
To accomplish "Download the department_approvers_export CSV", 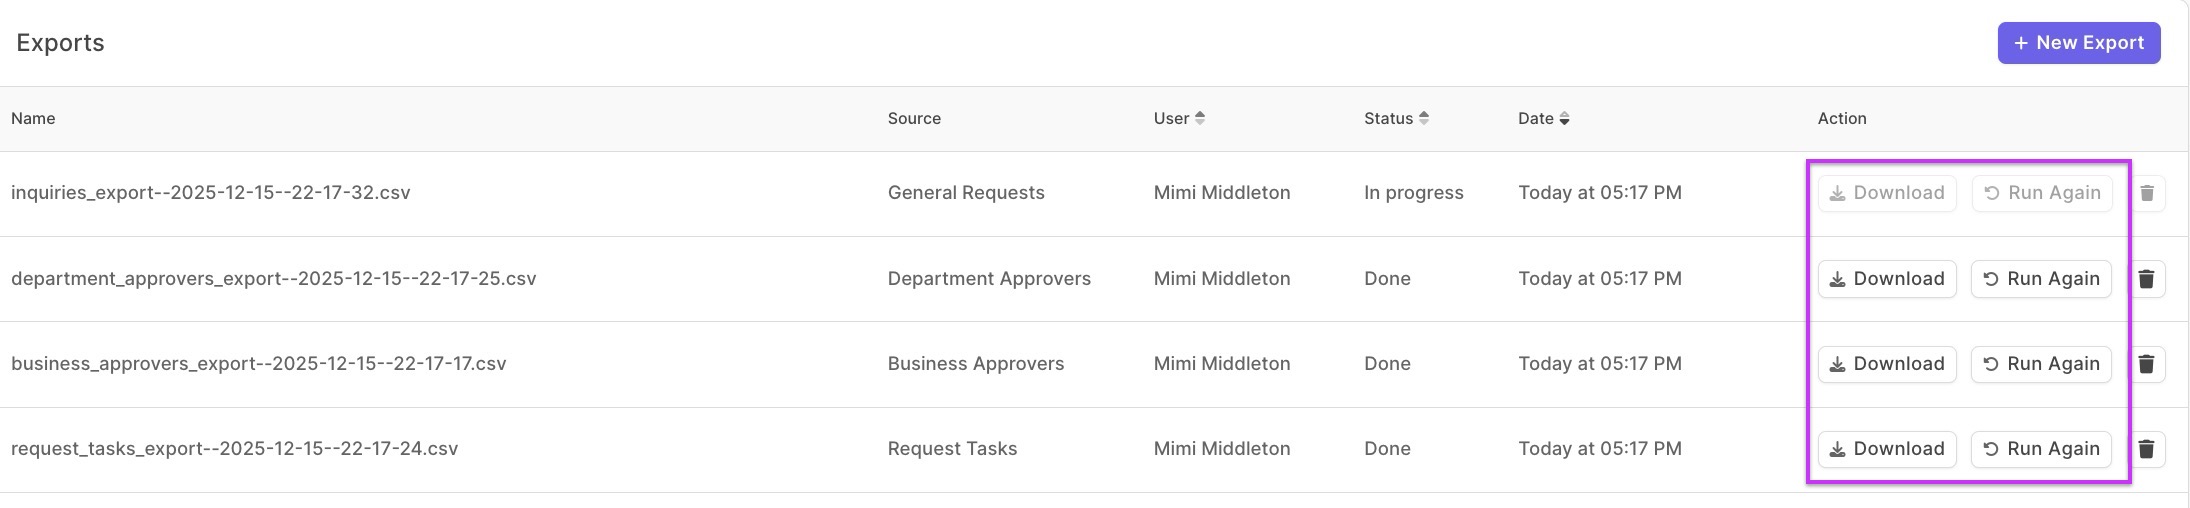I will point(1886,279).
